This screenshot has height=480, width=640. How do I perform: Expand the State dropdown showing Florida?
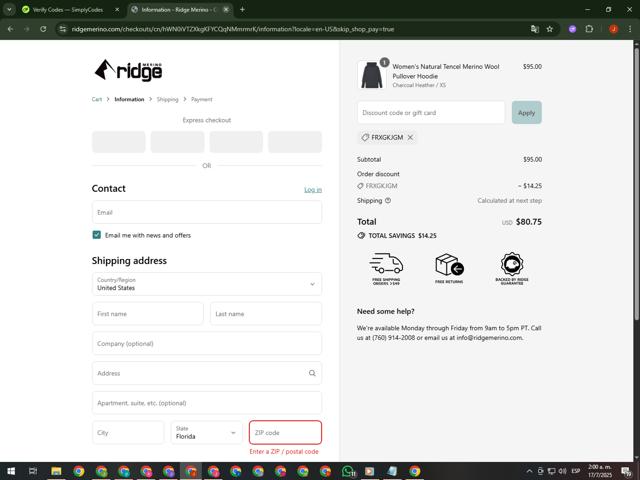click(x=206, y=432)
